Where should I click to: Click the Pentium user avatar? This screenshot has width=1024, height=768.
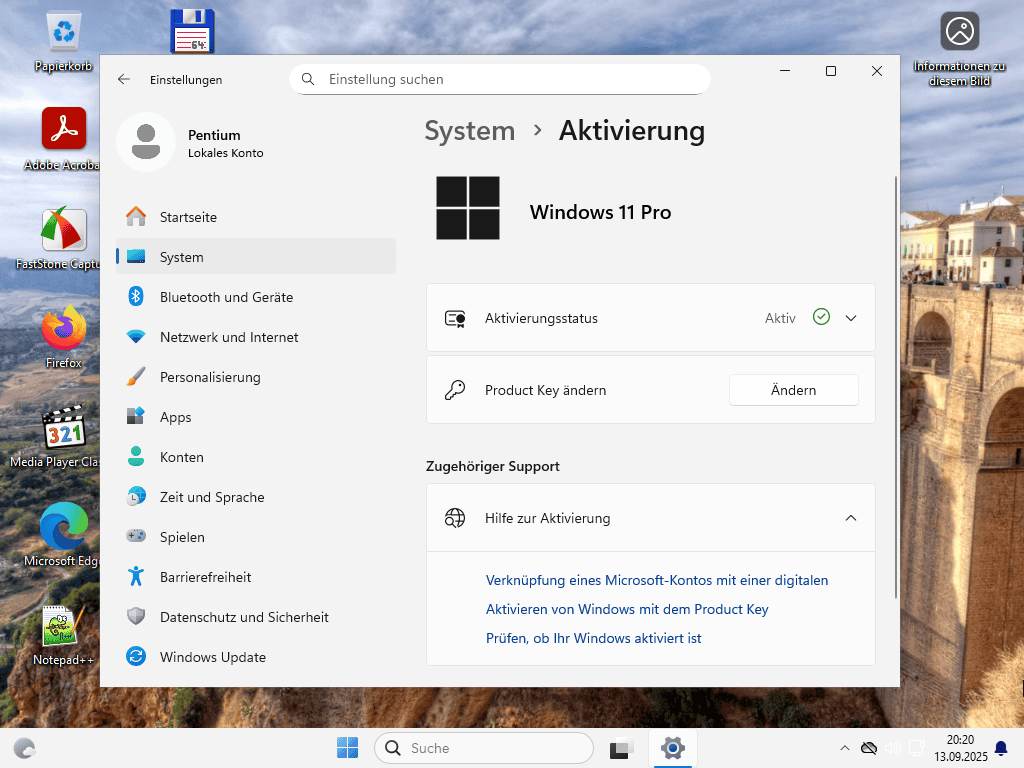[x=146, y=142]
